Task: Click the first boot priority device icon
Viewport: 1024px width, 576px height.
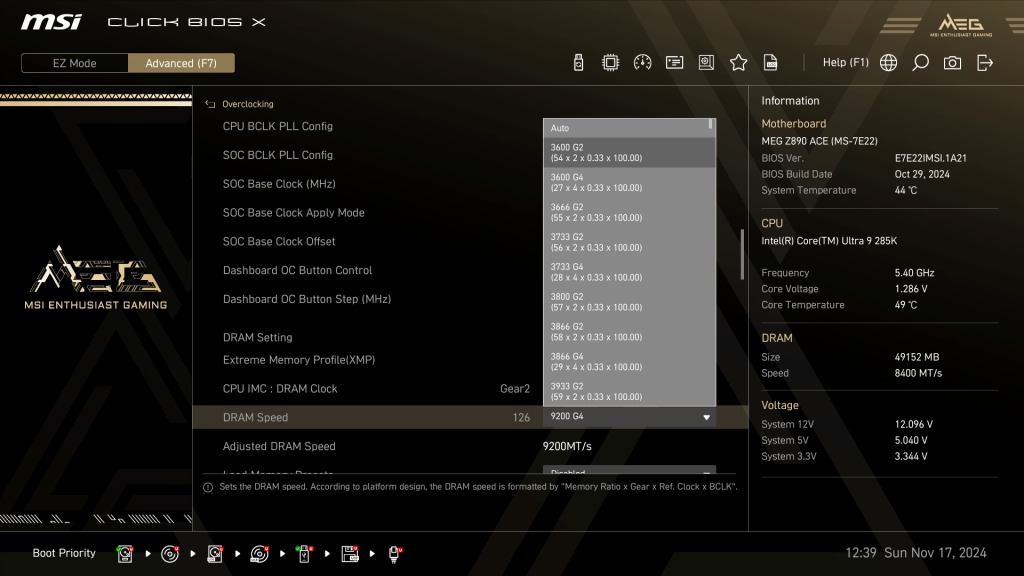Action: 125,554
